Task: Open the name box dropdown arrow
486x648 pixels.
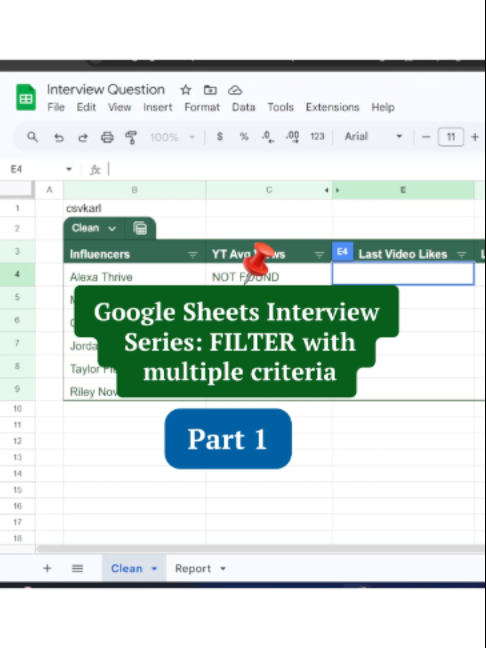Action: (x=69, y=169)
